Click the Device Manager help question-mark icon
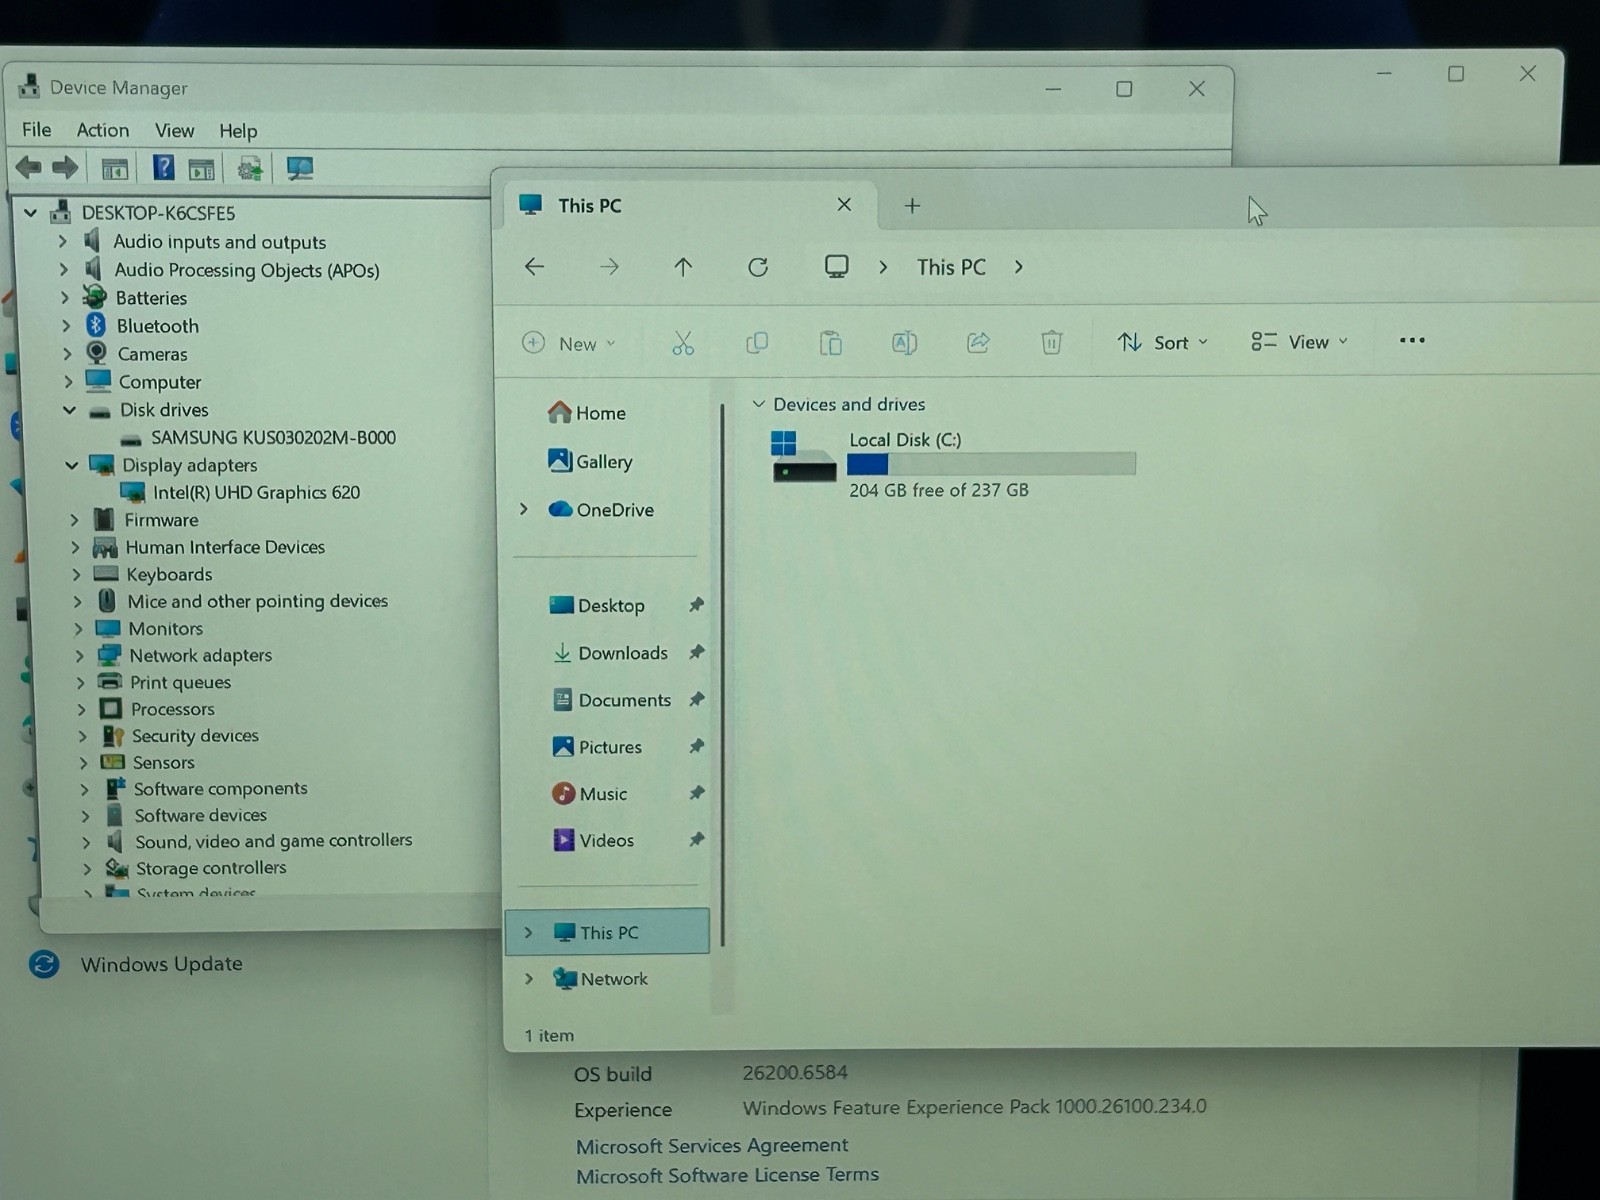 point(164,167)
